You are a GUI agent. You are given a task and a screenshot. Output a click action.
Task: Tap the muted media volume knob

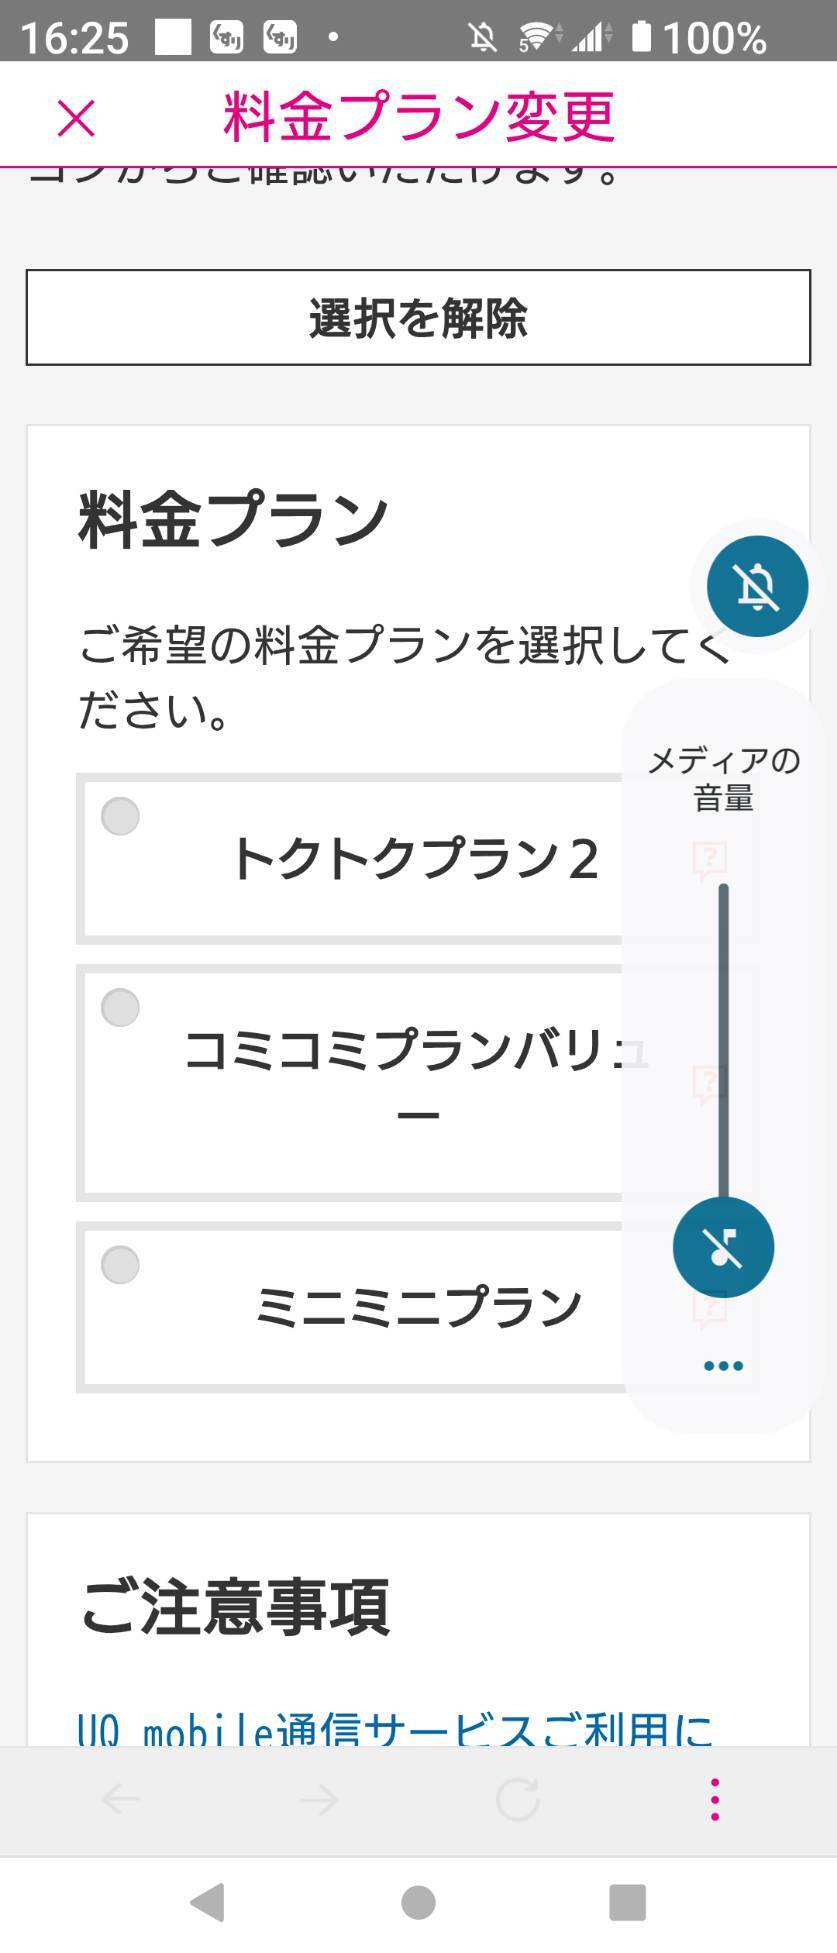pos(723,1246)
